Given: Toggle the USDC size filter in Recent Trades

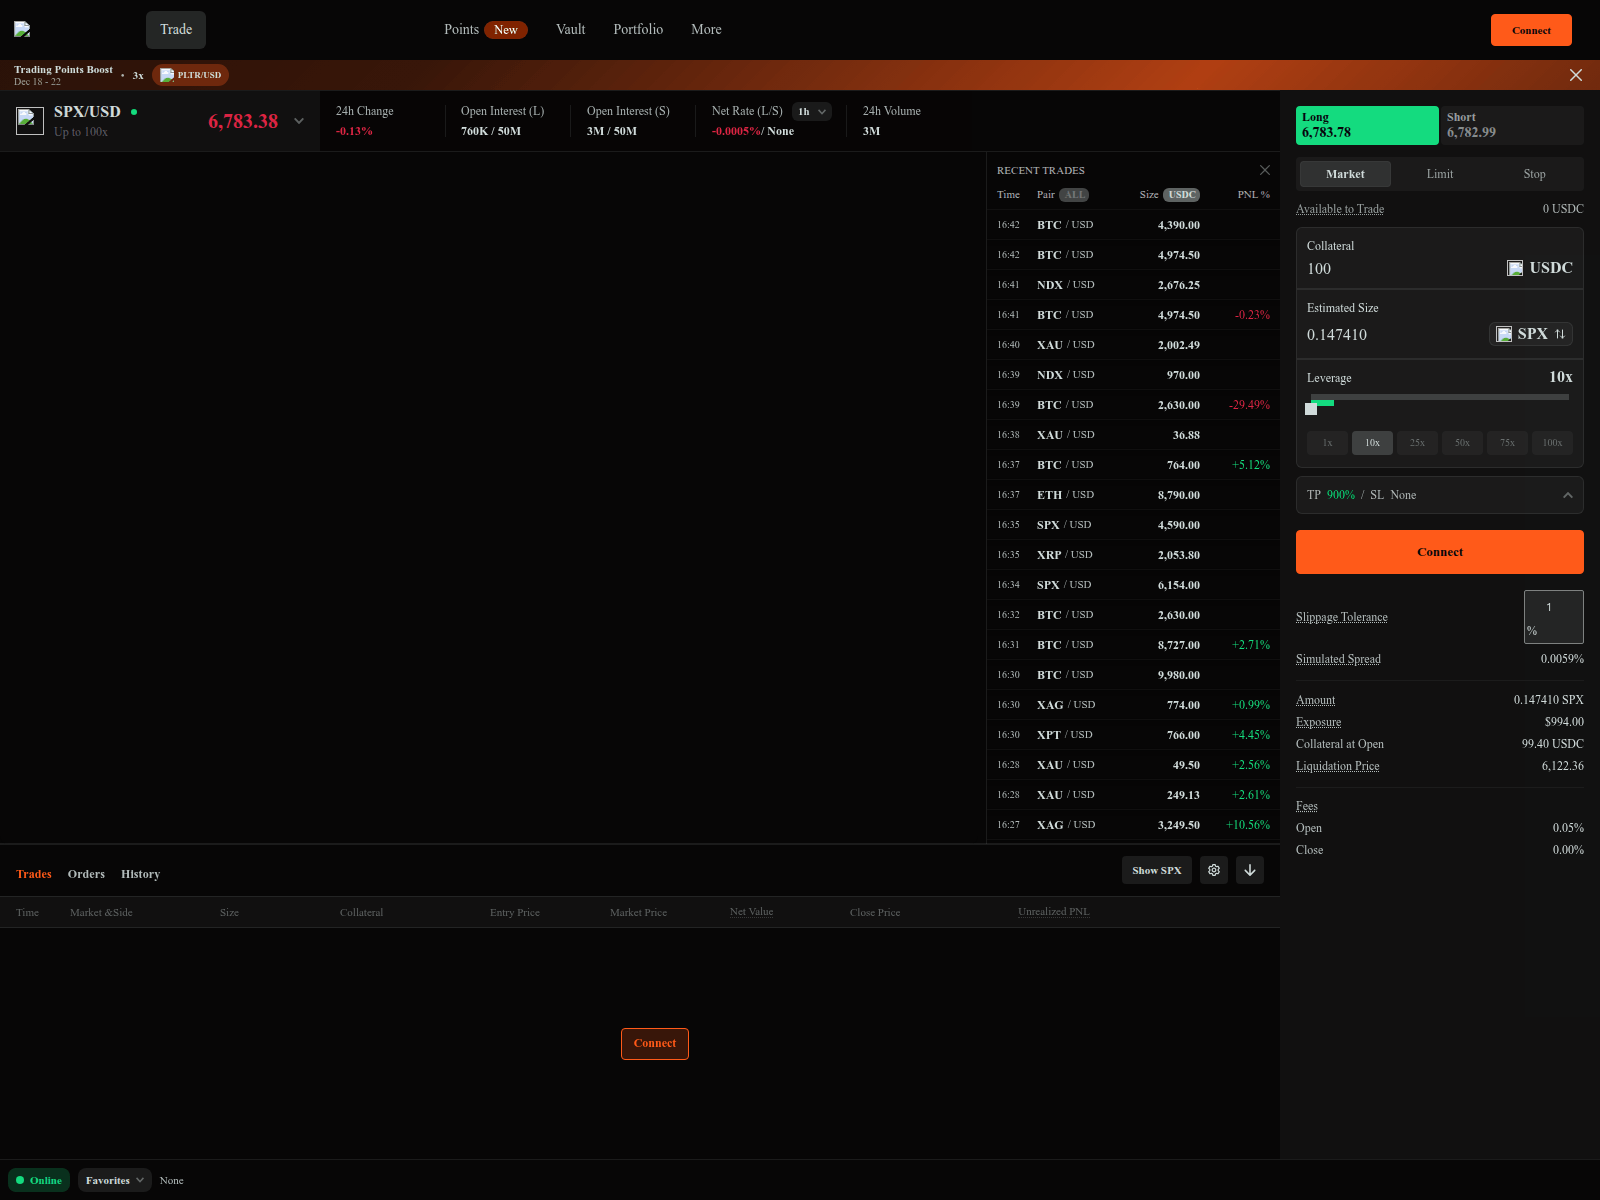Looking at the screenshot, I should coord(1181,195).
